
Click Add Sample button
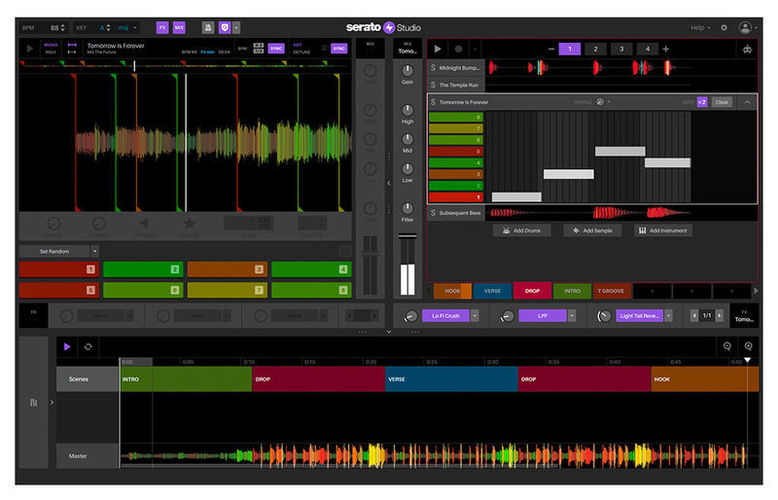point(592,231)
